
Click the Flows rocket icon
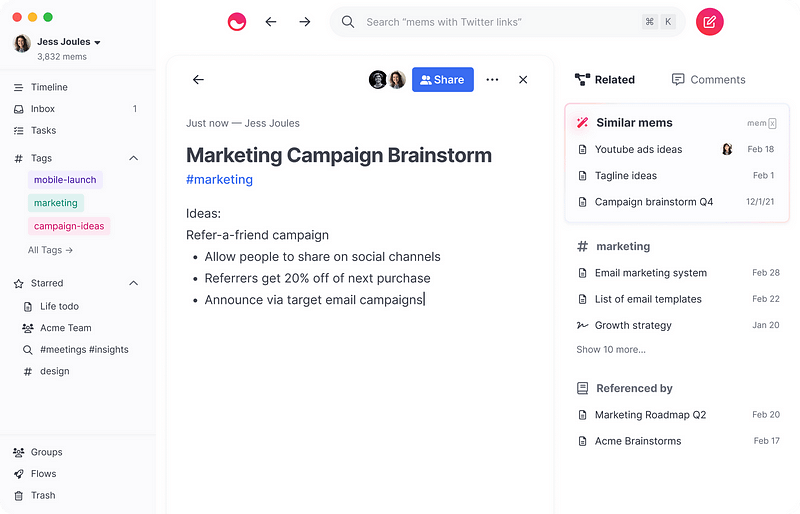18,474
